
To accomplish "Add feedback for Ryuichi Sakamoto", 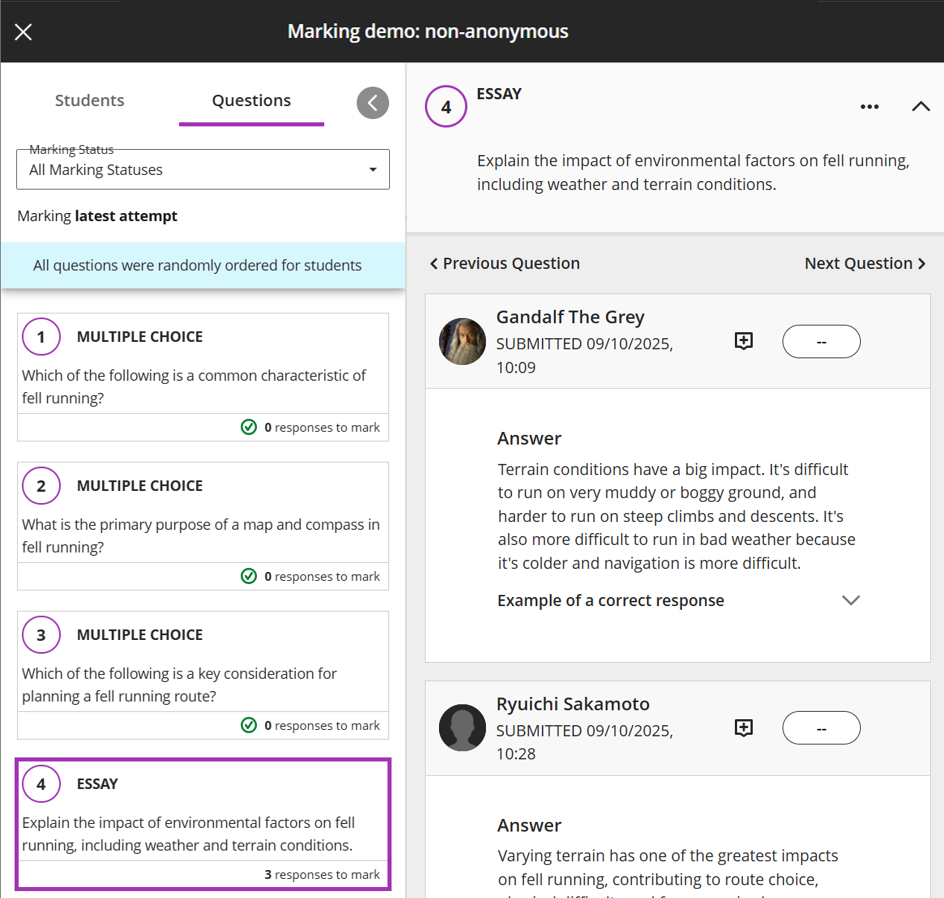I will pyautogui.click(x=743, y=728).
